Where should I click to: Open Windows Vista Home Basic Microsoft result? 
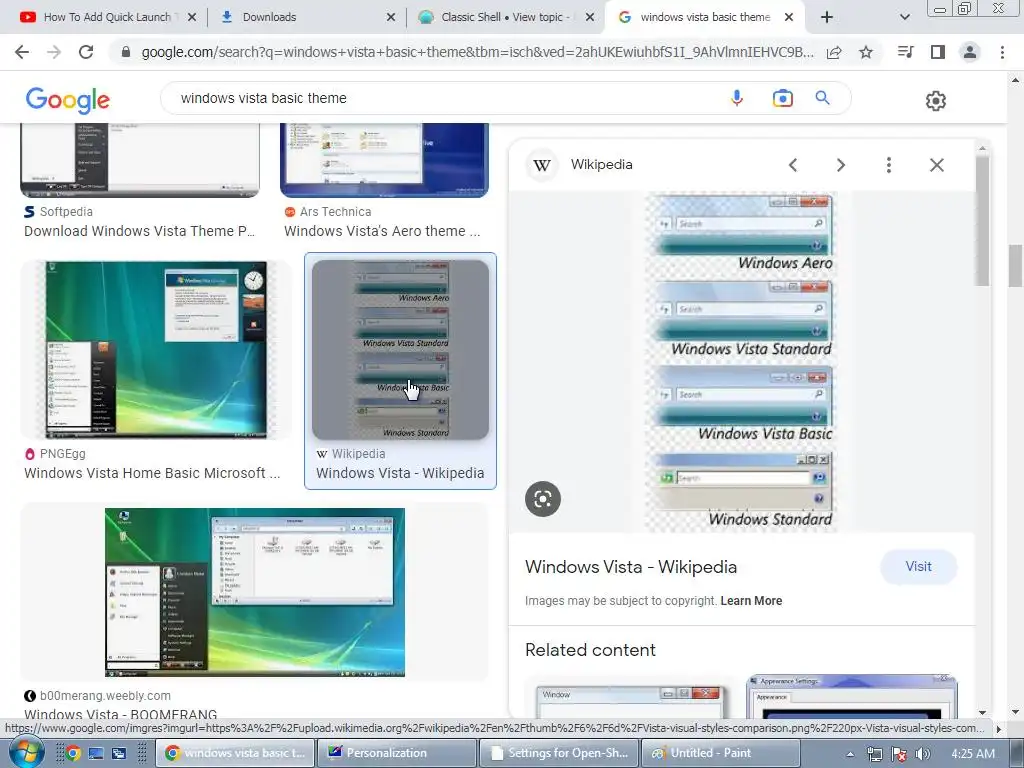click(152, 473)
